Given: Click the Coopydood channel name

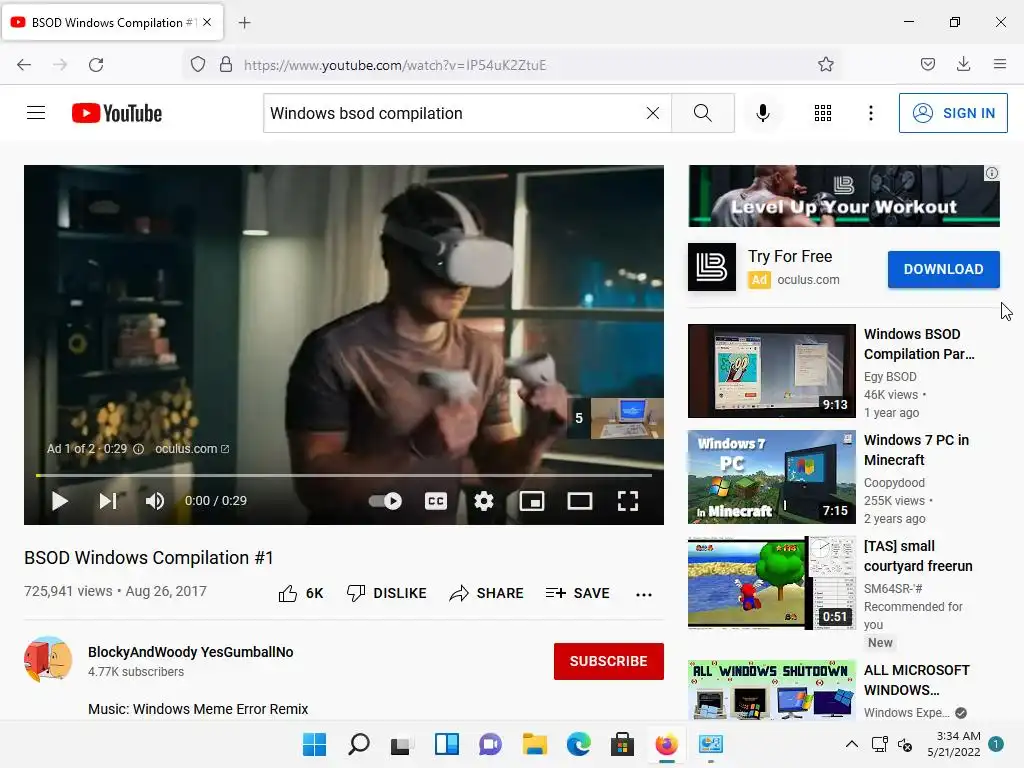Looking at the screenshot, I should pos(894,483).
